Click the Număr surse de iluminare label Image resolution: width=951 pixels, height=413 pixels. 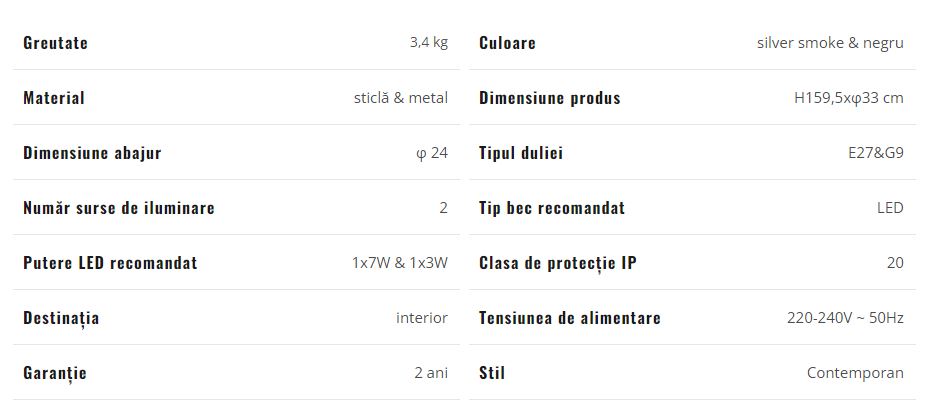click(x=119, y=207)
